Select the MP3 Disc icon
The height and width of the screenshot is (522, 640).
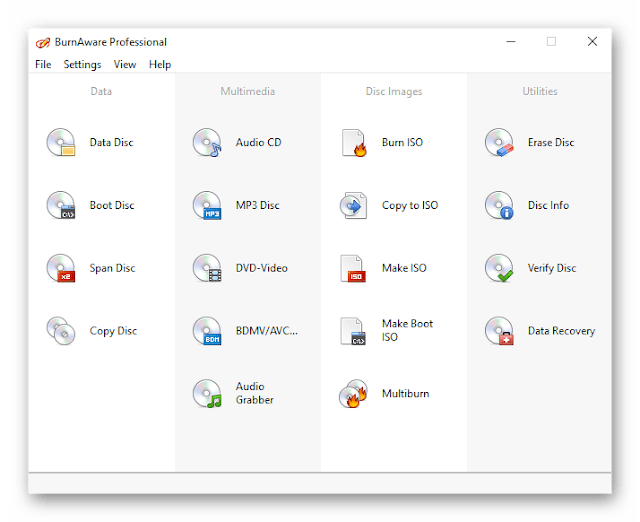pyautogui.click(x=207, y=205)
